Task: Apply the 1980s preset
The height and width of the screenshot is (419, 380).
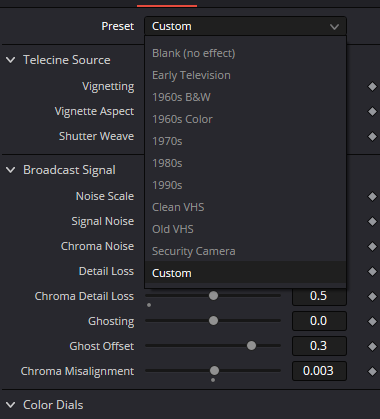Action: [245, 163]
